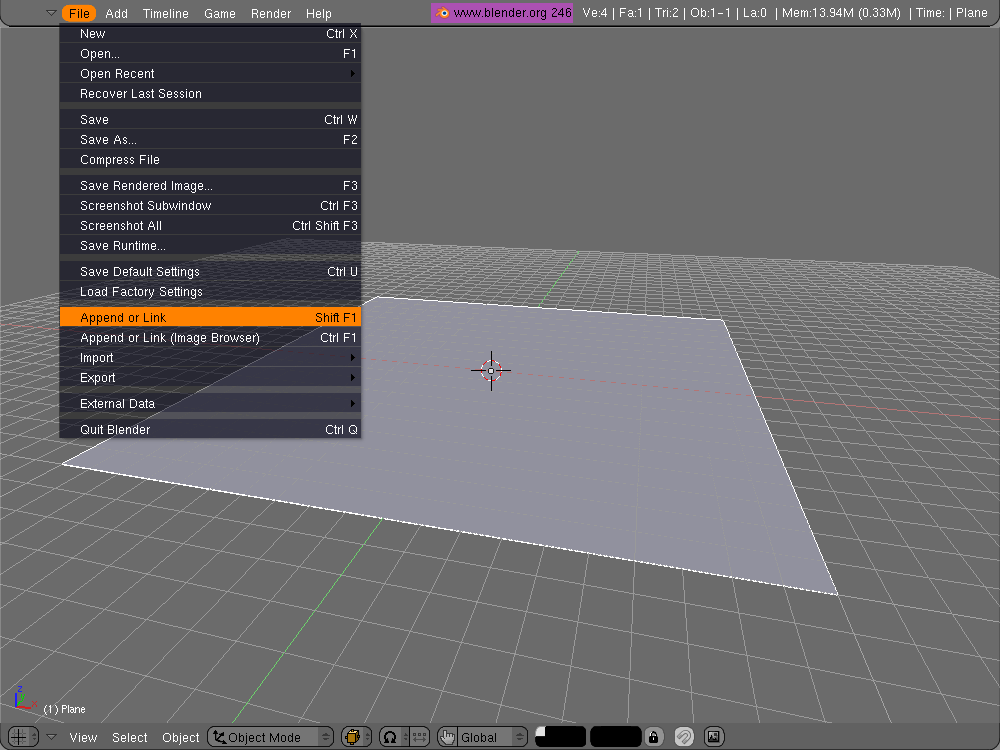Click the 3D View window type icon
This screenshot has width=1000, height=750.
coord(18,737)
